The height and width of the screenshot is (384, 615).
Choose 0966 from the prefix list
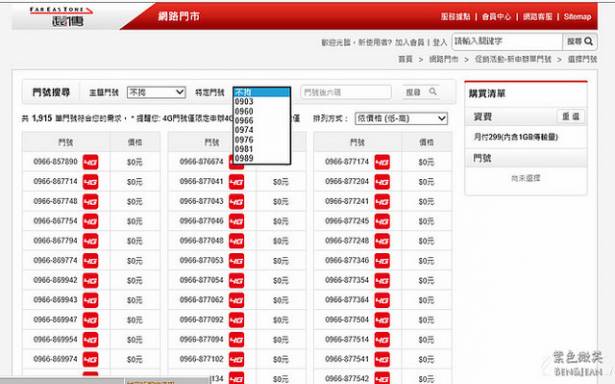point(262,120)
